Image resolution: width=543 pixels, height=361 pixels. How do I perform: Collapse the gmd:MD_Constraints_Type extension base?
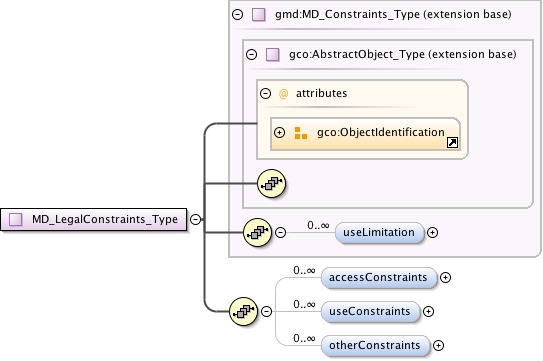point(238,15)
